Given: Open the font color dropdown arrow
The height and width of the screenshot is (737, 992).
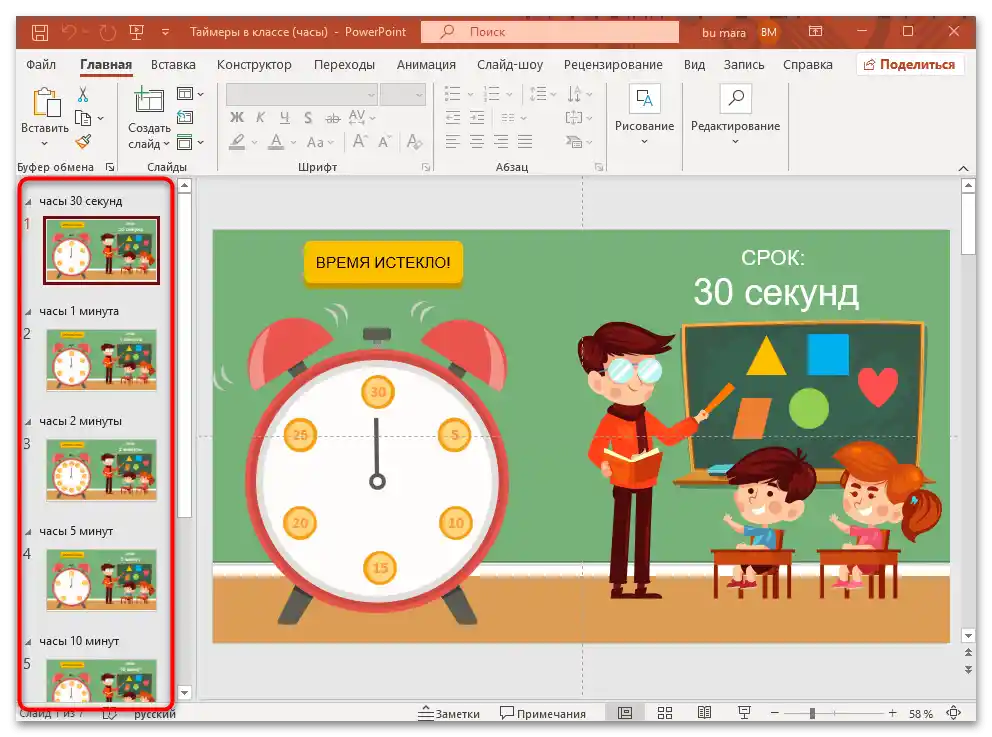Looking at the screenshot, I should pyautogui.click(x=293, y=140).
